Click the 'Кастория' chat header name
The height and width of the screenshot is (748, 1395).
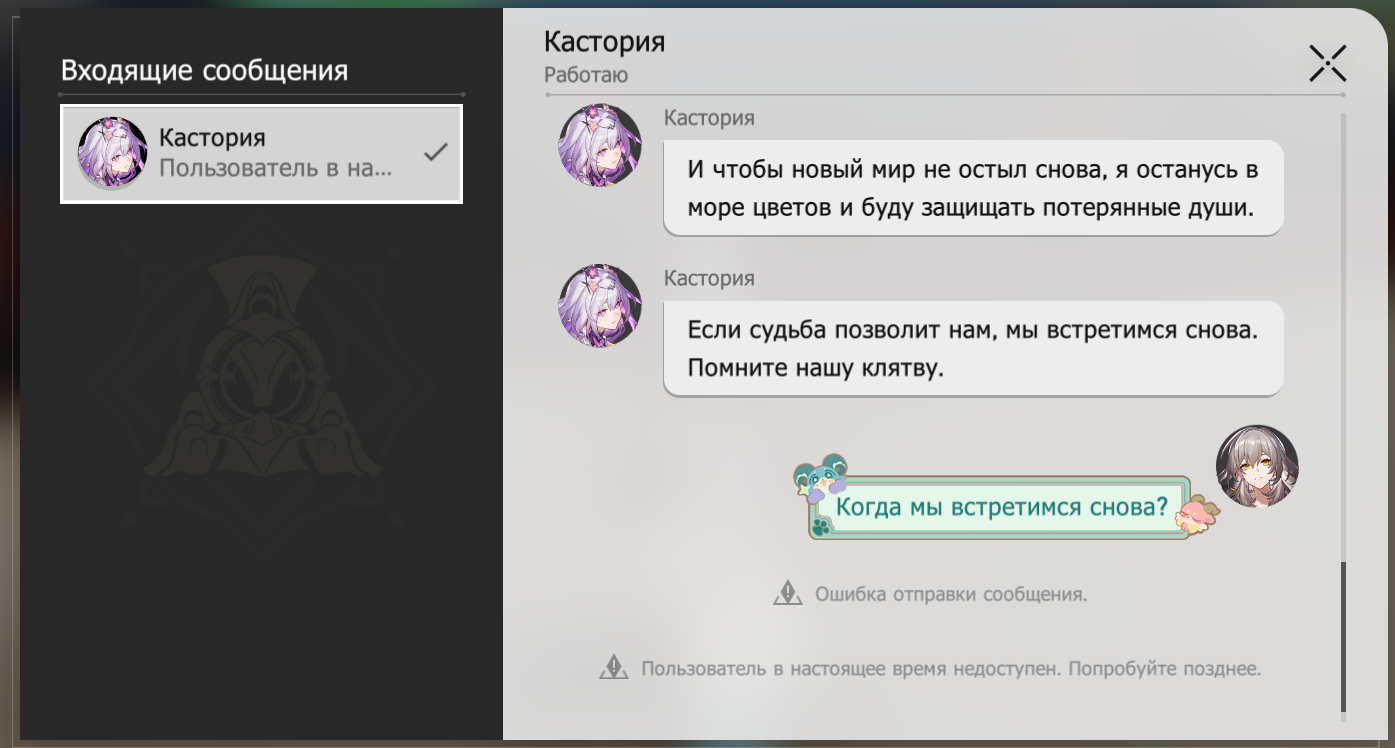pyautogui.click(x=604, y=42)
